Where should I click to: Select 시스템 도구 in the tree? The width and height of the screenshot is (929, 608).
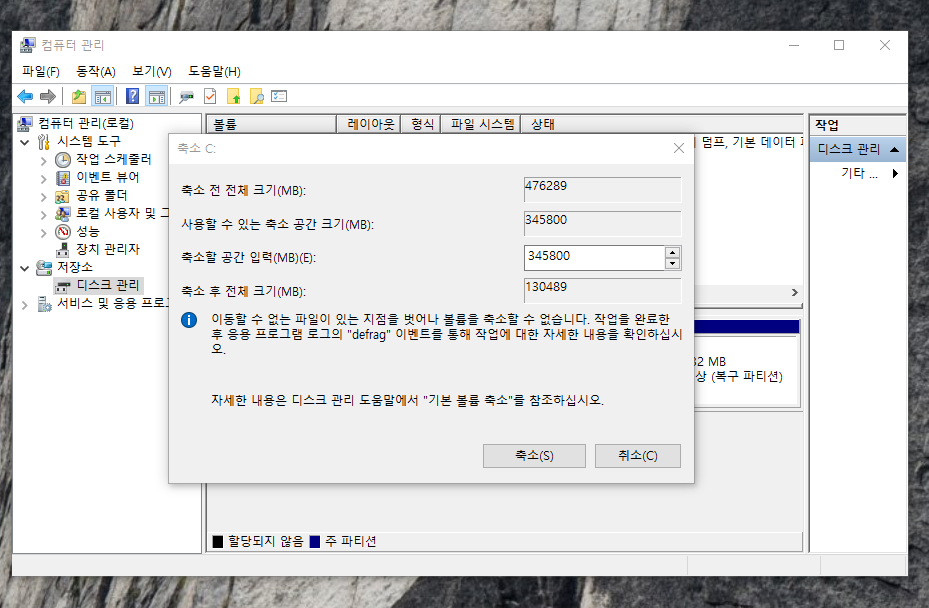click(x=89, y=141)
